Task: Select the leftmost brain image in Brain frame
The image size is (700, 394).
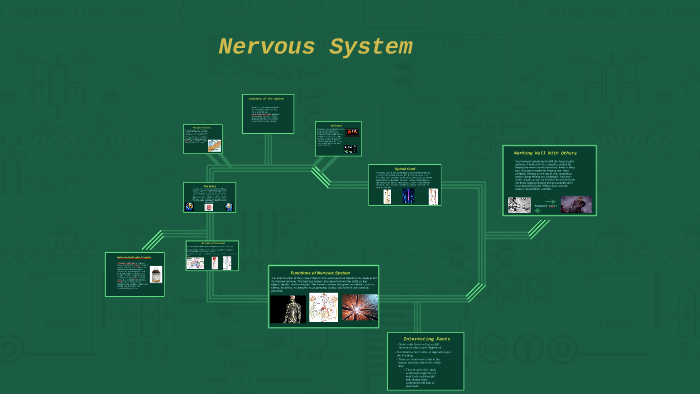Action: 189,207
